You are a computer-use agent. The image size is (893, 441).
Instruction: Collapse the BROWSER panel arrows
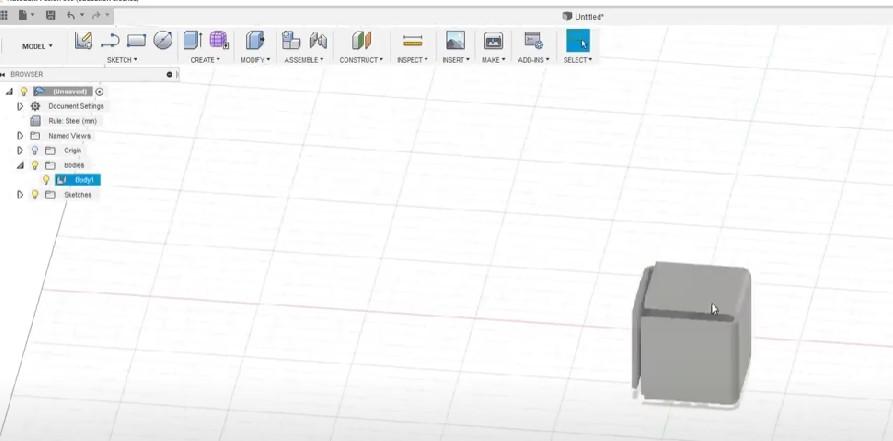pos(3,74)
